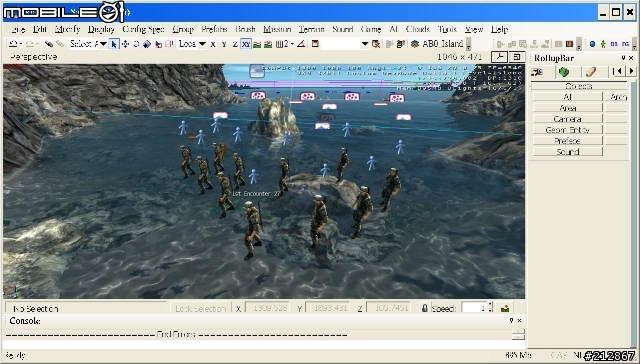
Task: Click the delete named selection icon
Action: [376, 44]
